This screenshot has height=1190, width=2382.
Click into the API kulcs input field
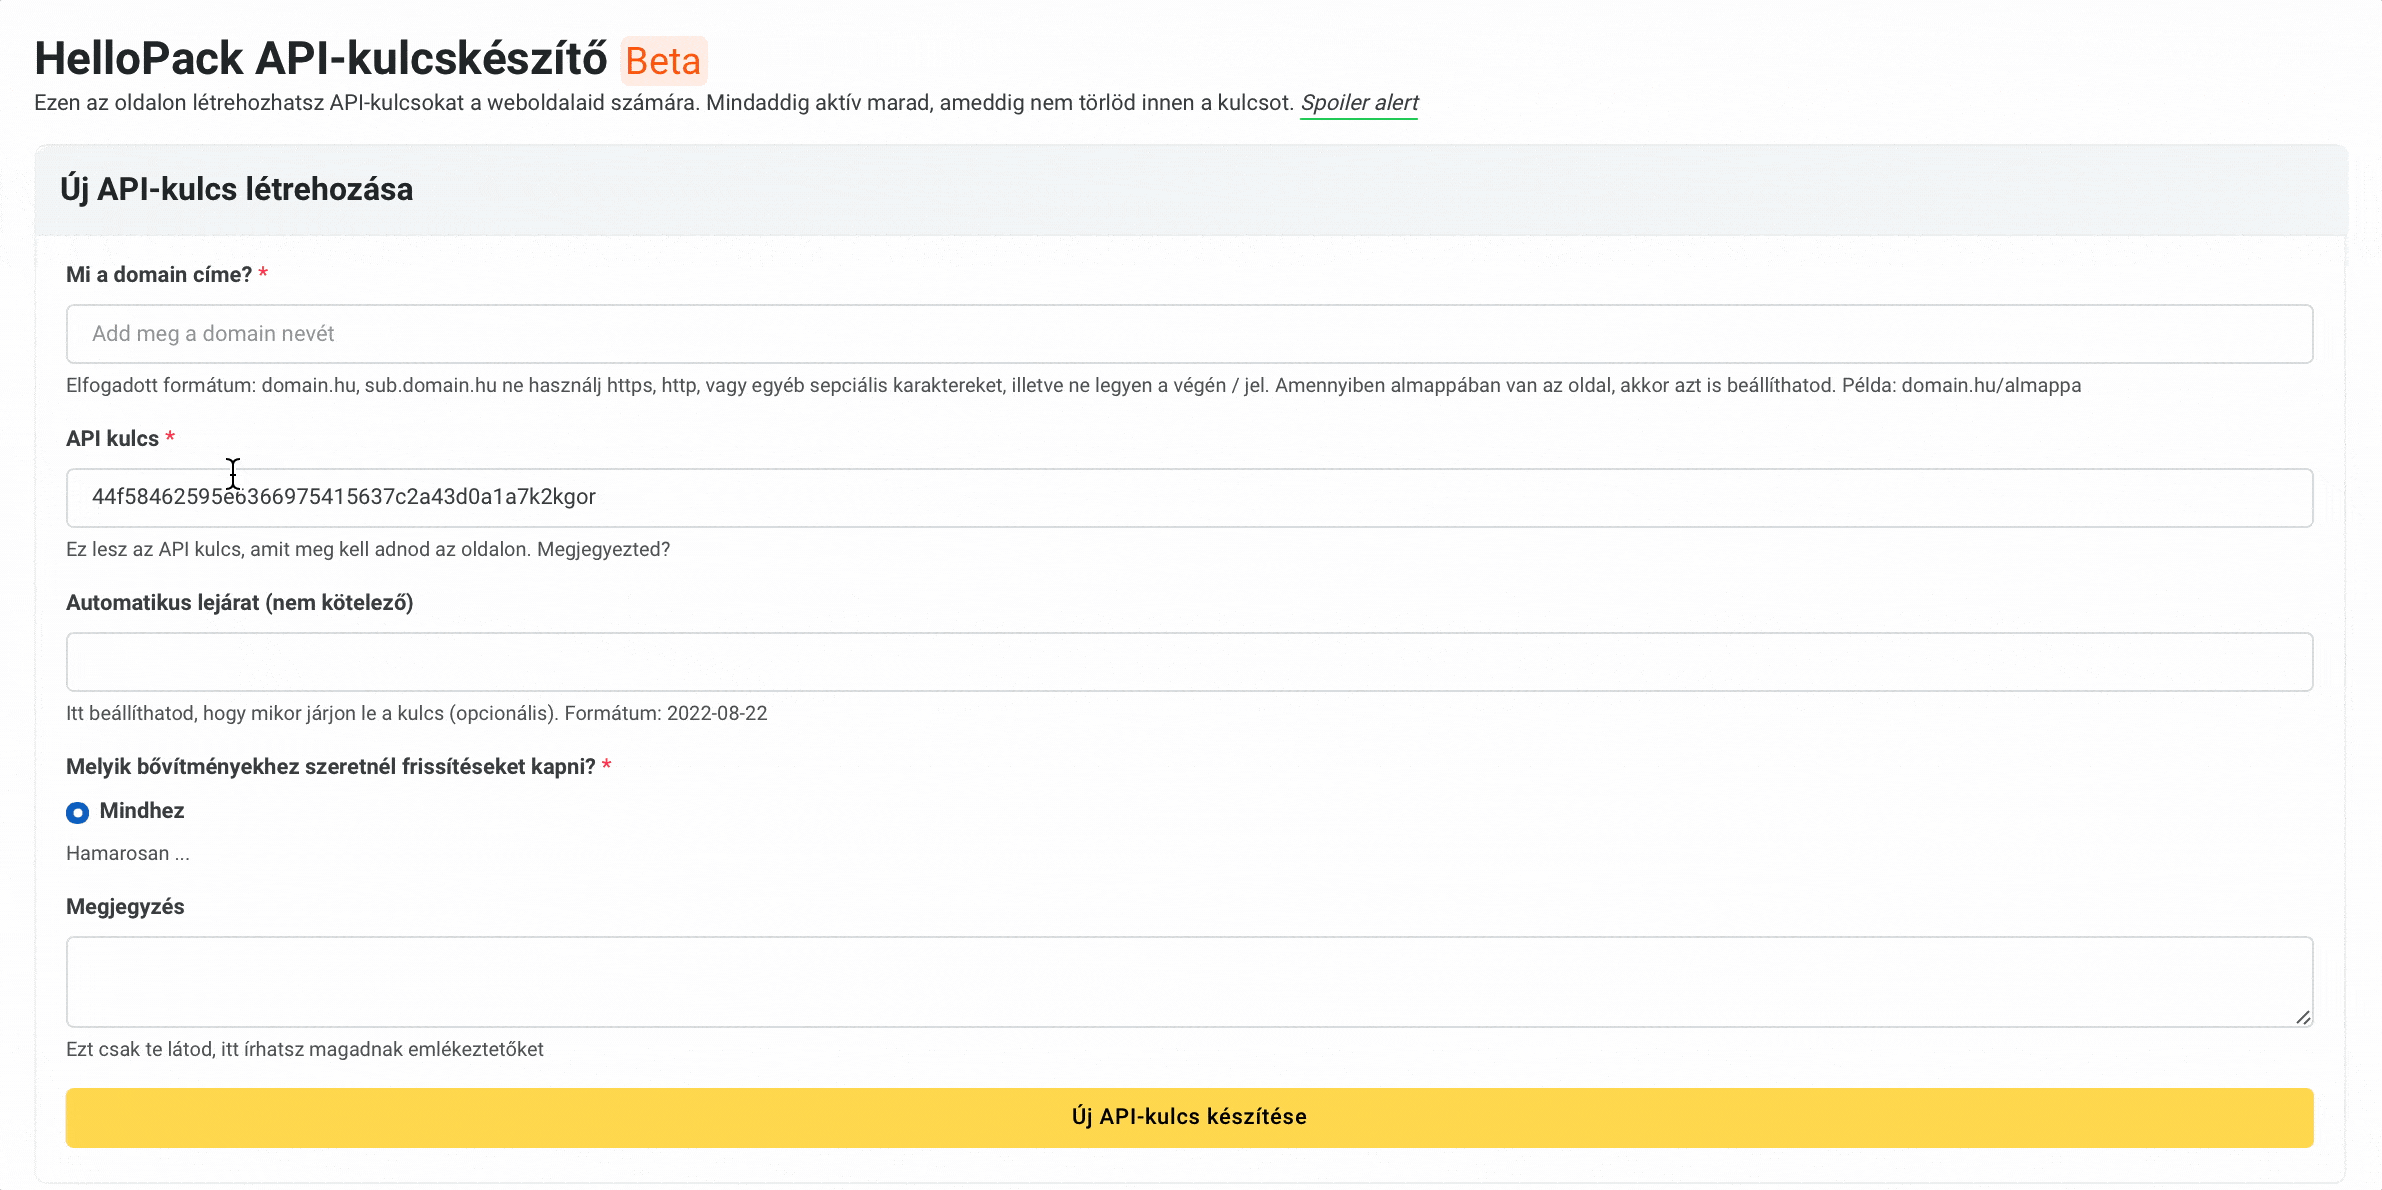pos(1189,498)
